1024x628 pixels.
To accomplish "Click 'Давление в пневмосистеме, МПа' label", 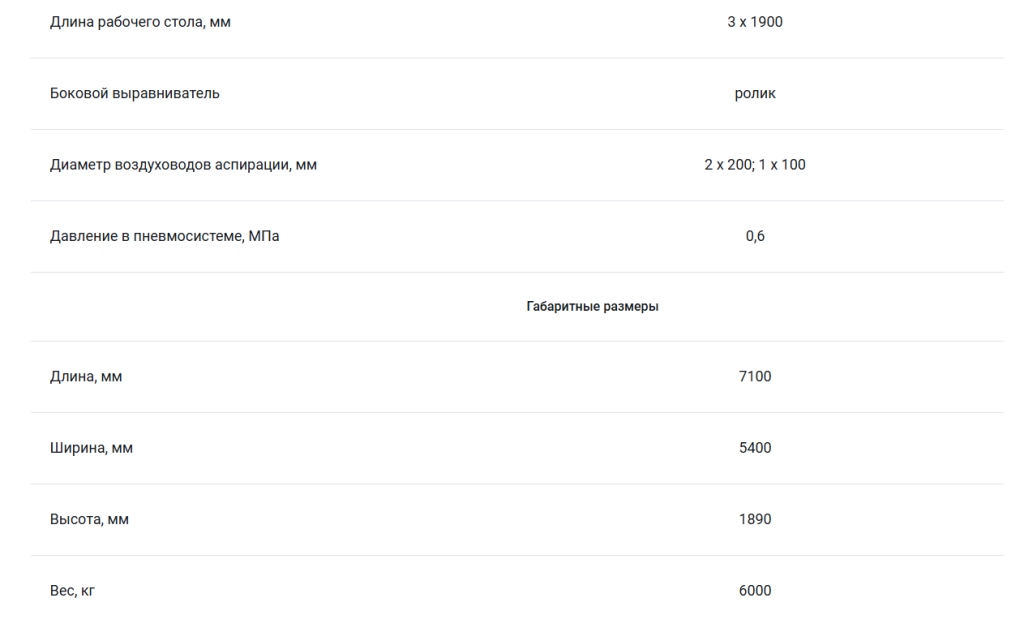I will 164,236.
